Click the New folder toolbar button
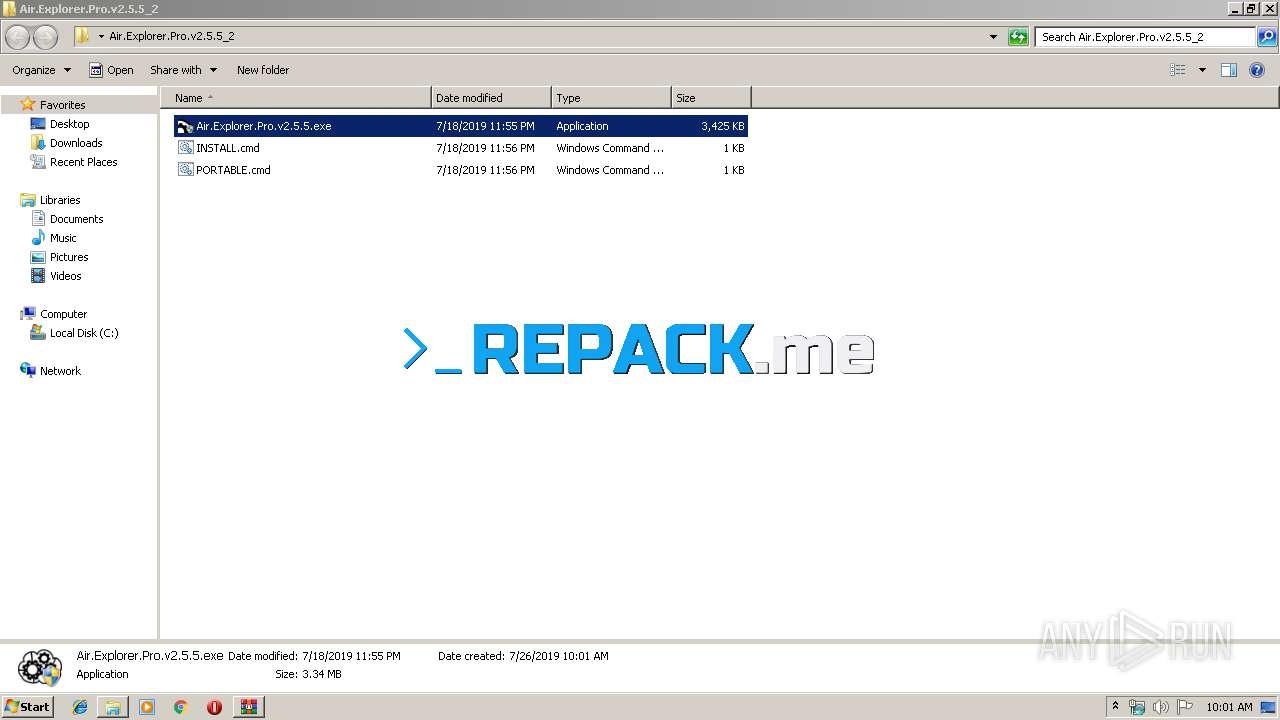This screenshot has width=1280, height=720. pos(263,70)
